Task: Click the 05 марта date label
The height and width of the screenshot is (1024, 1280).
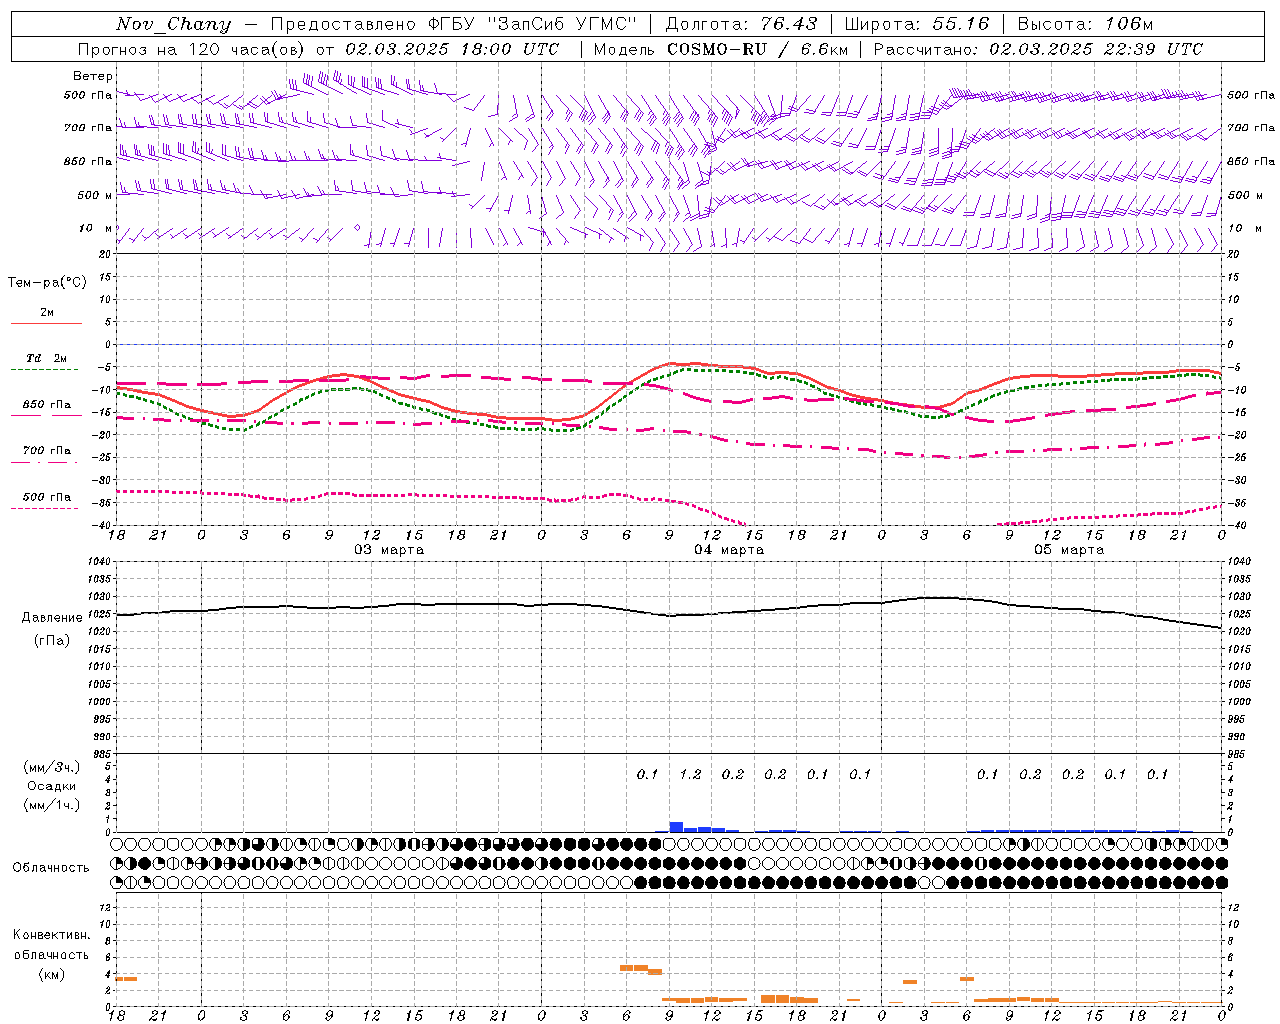Action: click(x=1070, y=550)
